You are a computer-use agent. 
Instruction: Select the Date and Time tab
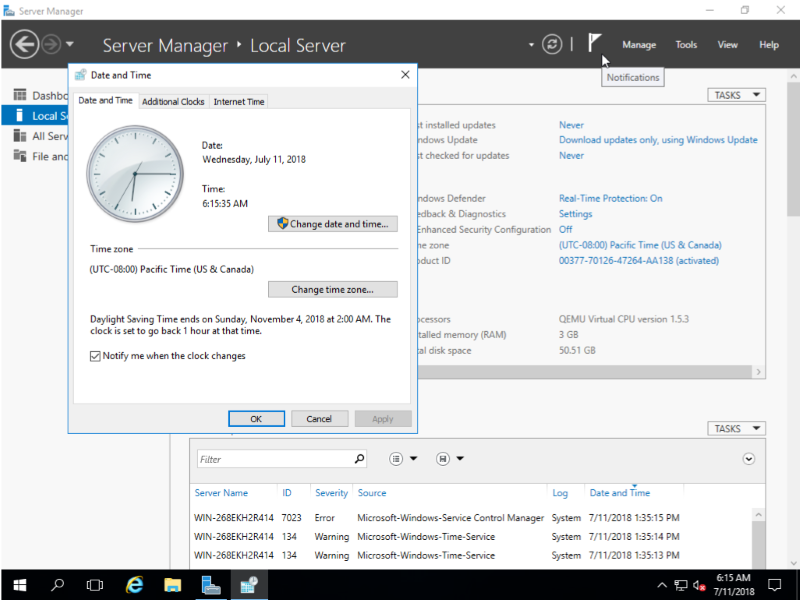105,101
